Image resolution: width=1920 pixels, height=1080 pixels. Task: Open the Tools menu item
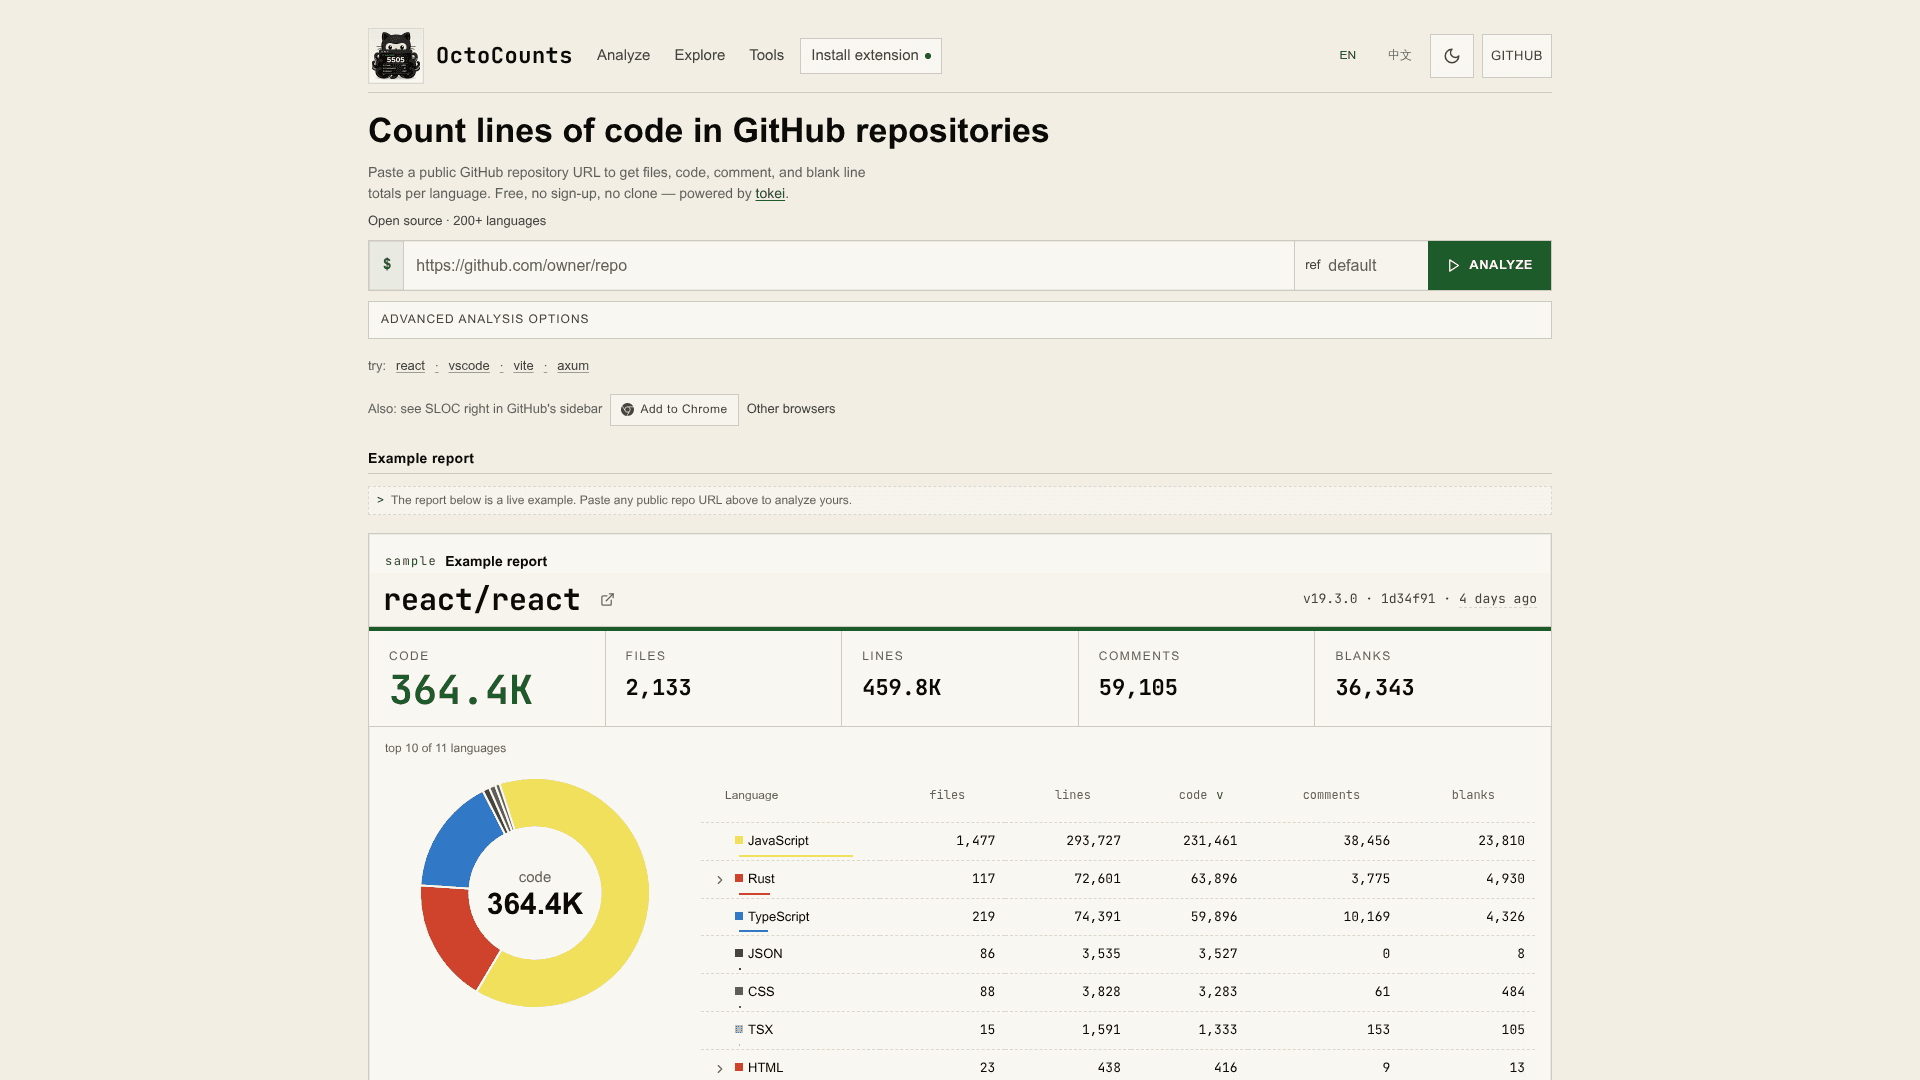[x=766, y=56]
